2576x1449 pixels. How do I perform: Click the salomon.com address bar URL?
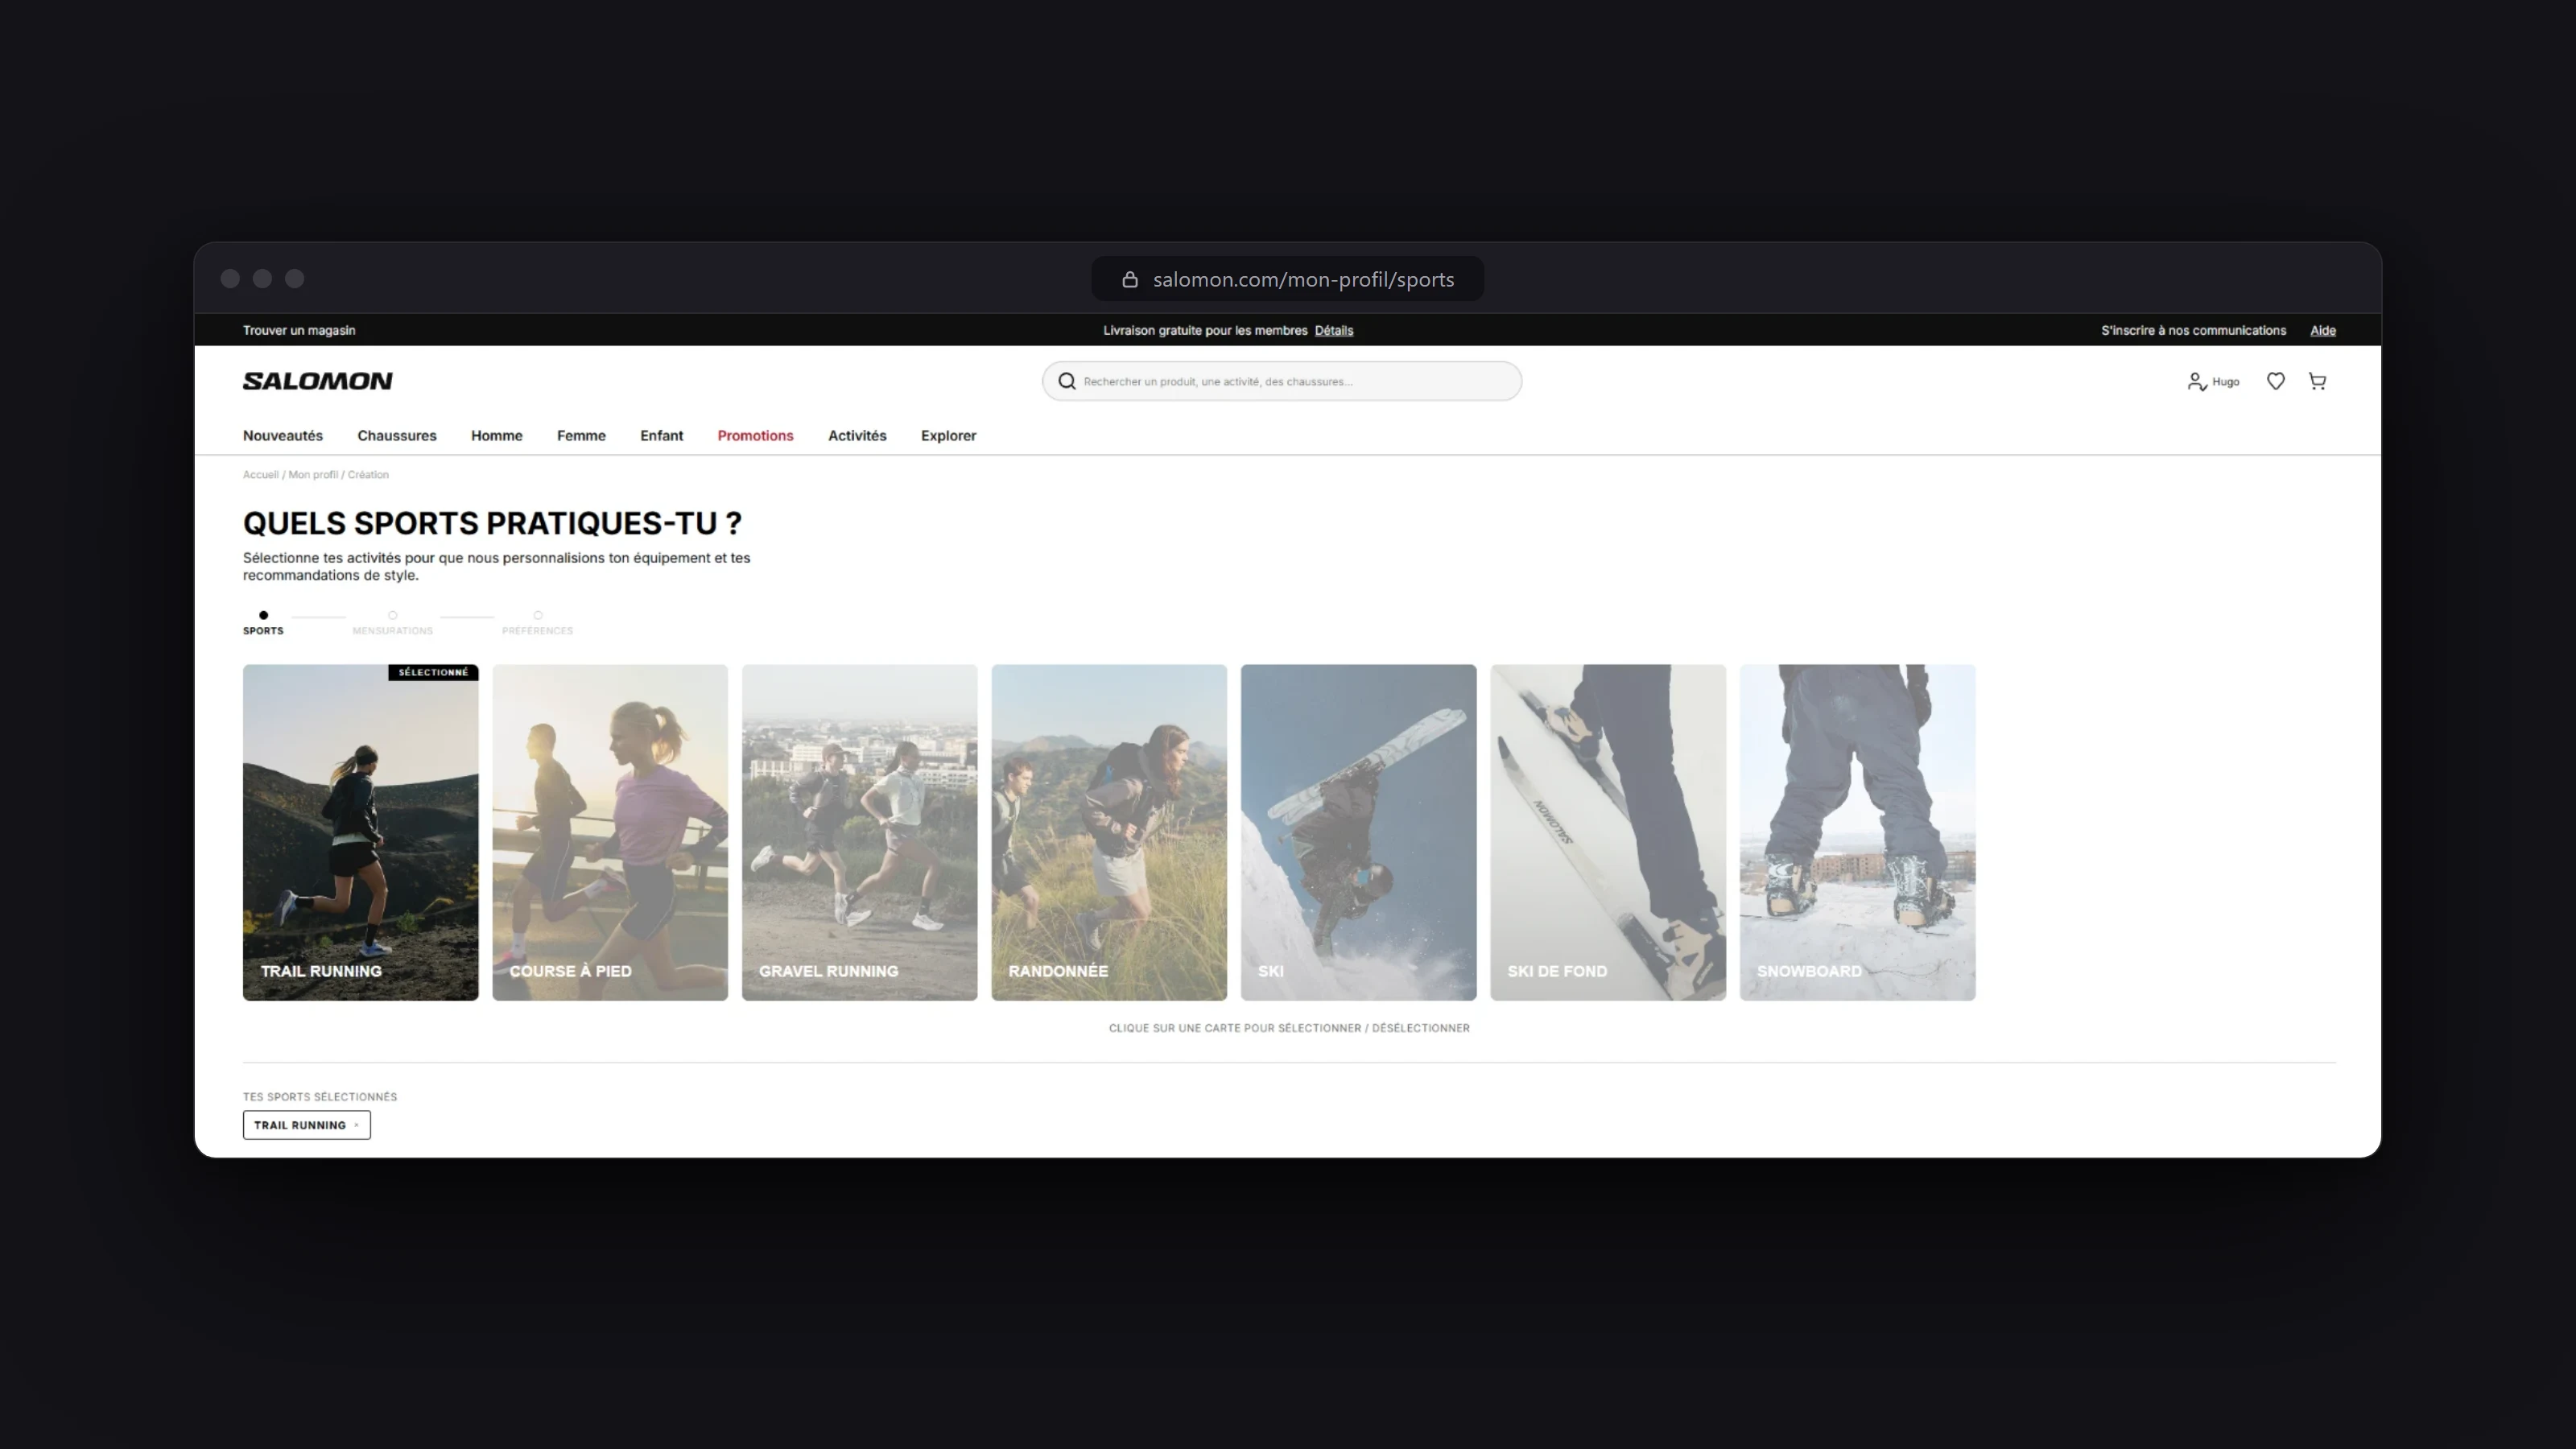click(x=1303, y=280)
